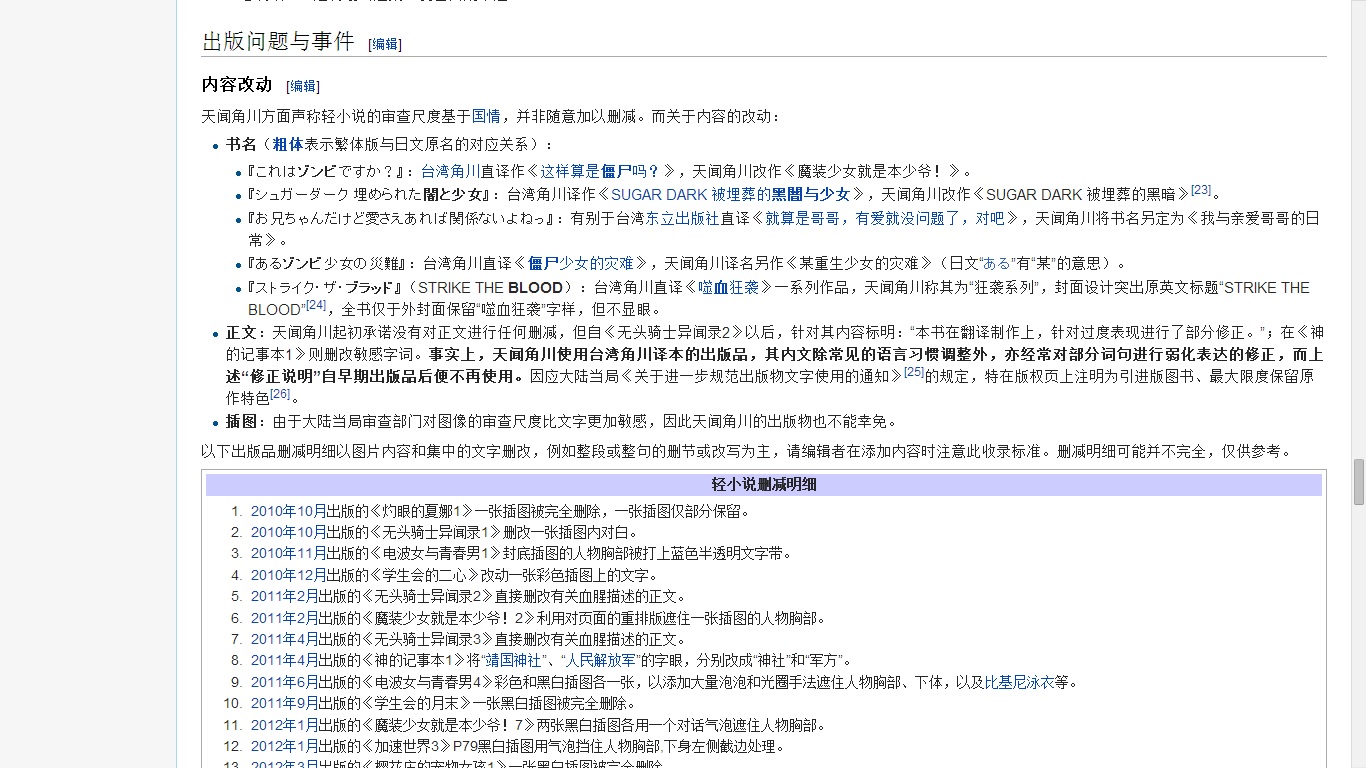The width and height of the screenshot is (1366, 768).
Task: Open 2010年11月 link in 电波女与青春男1 row
Action: 289,553
